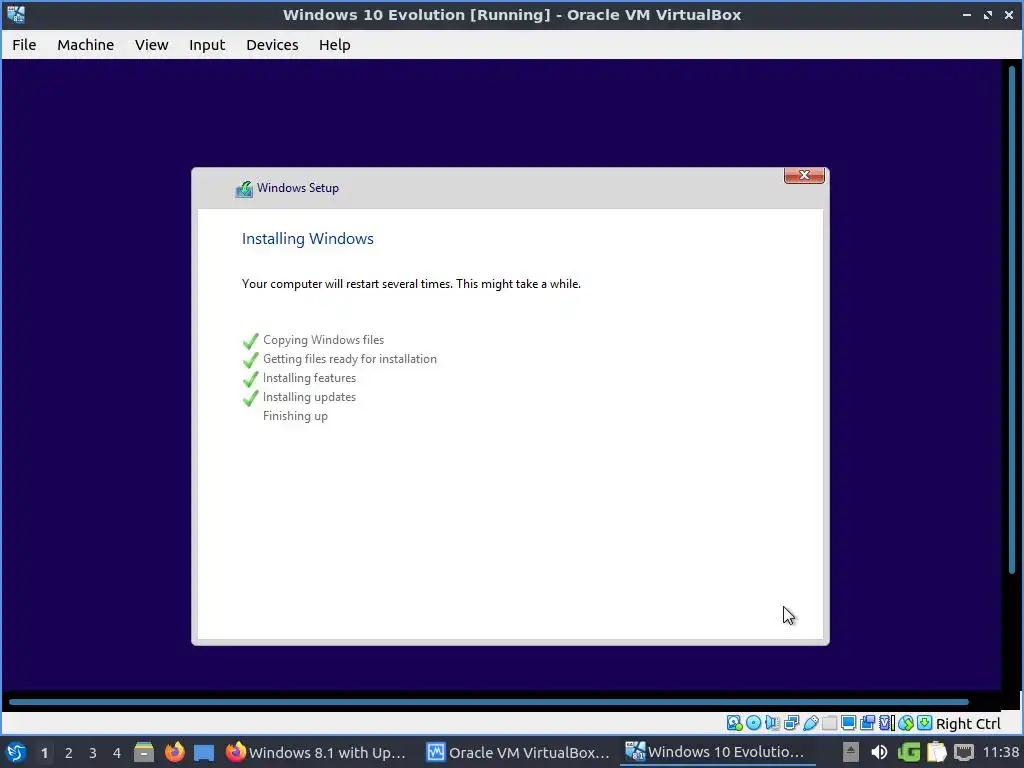The image size is (1024, 768).
Task: Close the Windows Setup dialog
Action: click(804, 175)
